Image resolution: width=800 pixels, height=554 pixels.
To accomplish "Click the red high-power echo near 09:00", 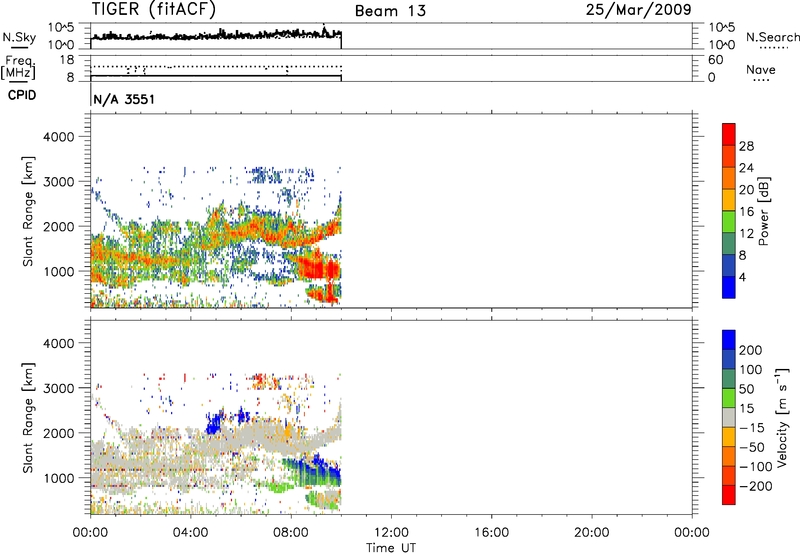I will [316, 267].
